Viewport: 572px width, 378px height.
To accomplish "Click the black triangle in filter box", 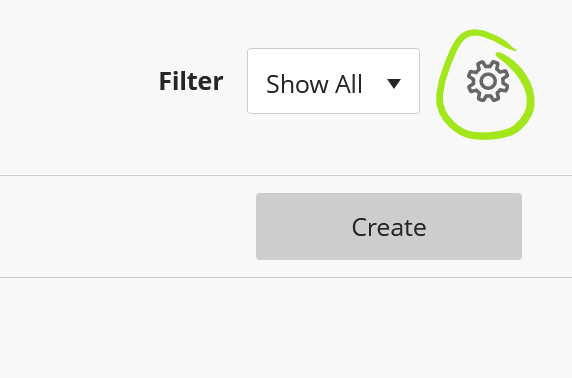I will point(394,84).
